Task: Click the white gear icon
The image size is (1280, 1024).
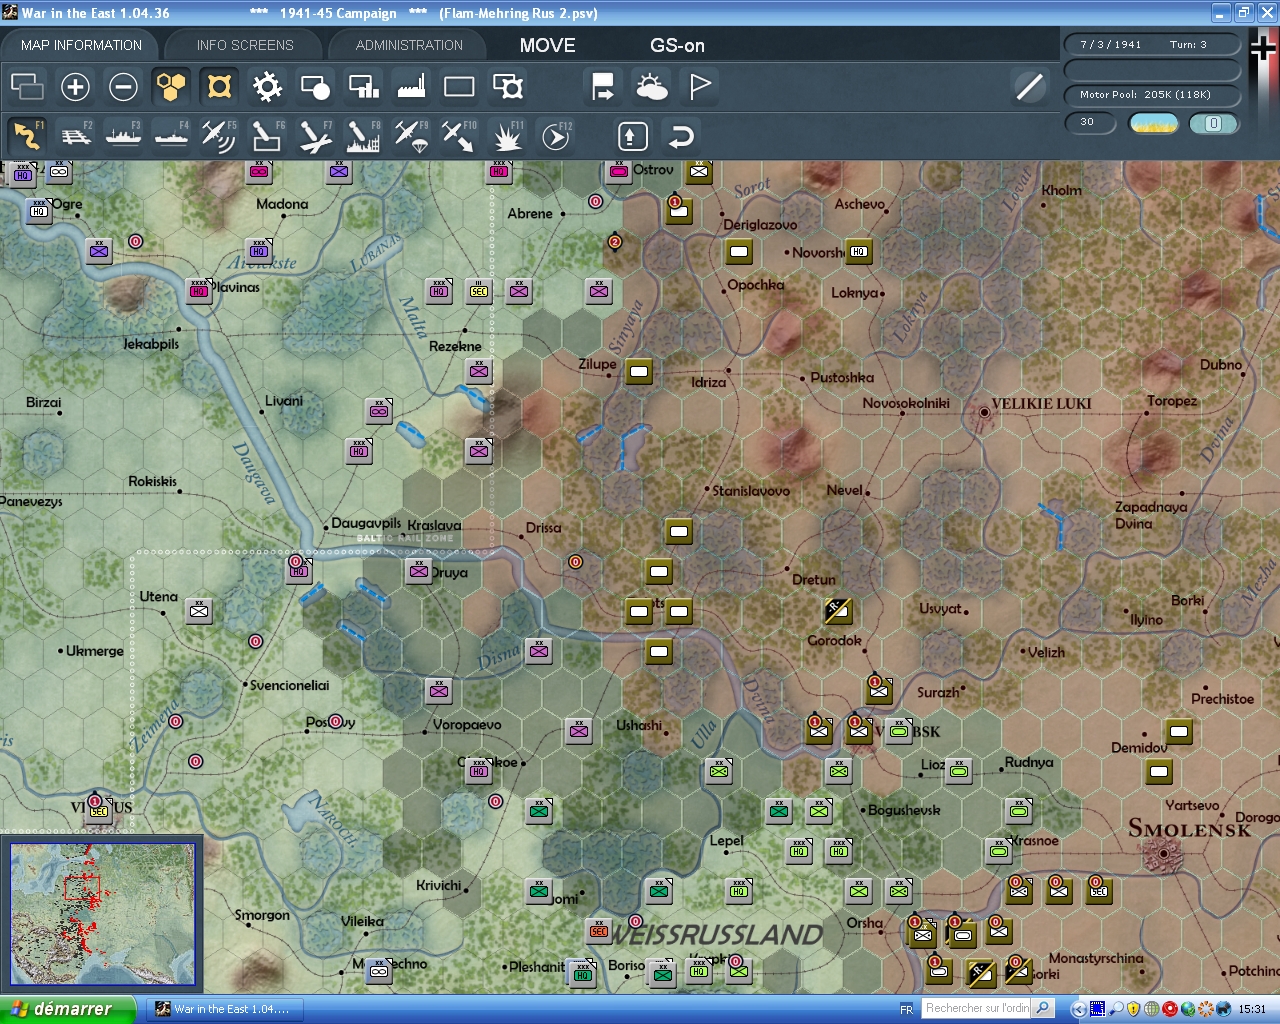Action: pyautogui.click(x=267, y=87)
